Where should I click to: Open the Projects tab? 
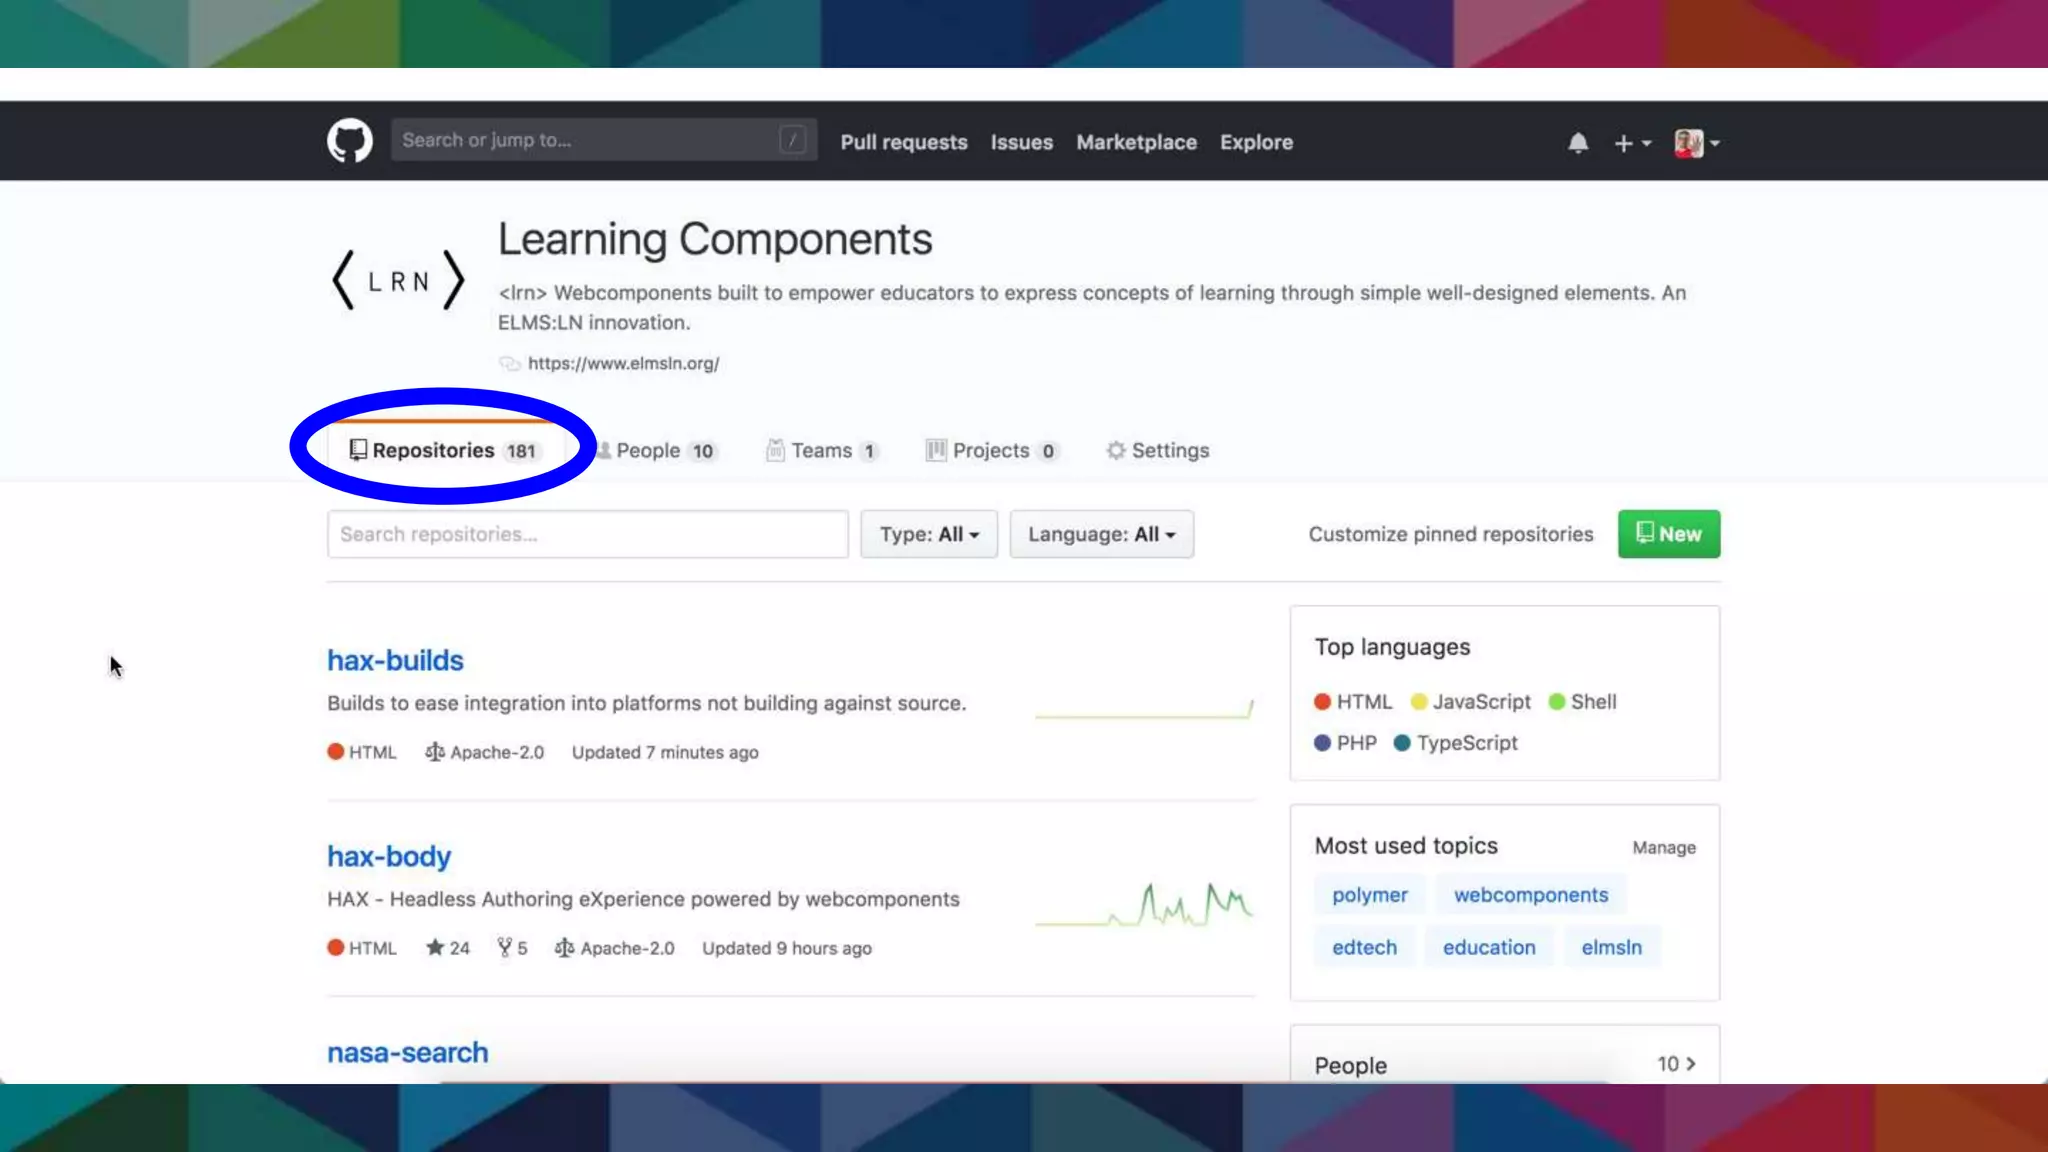pos(990,451)
